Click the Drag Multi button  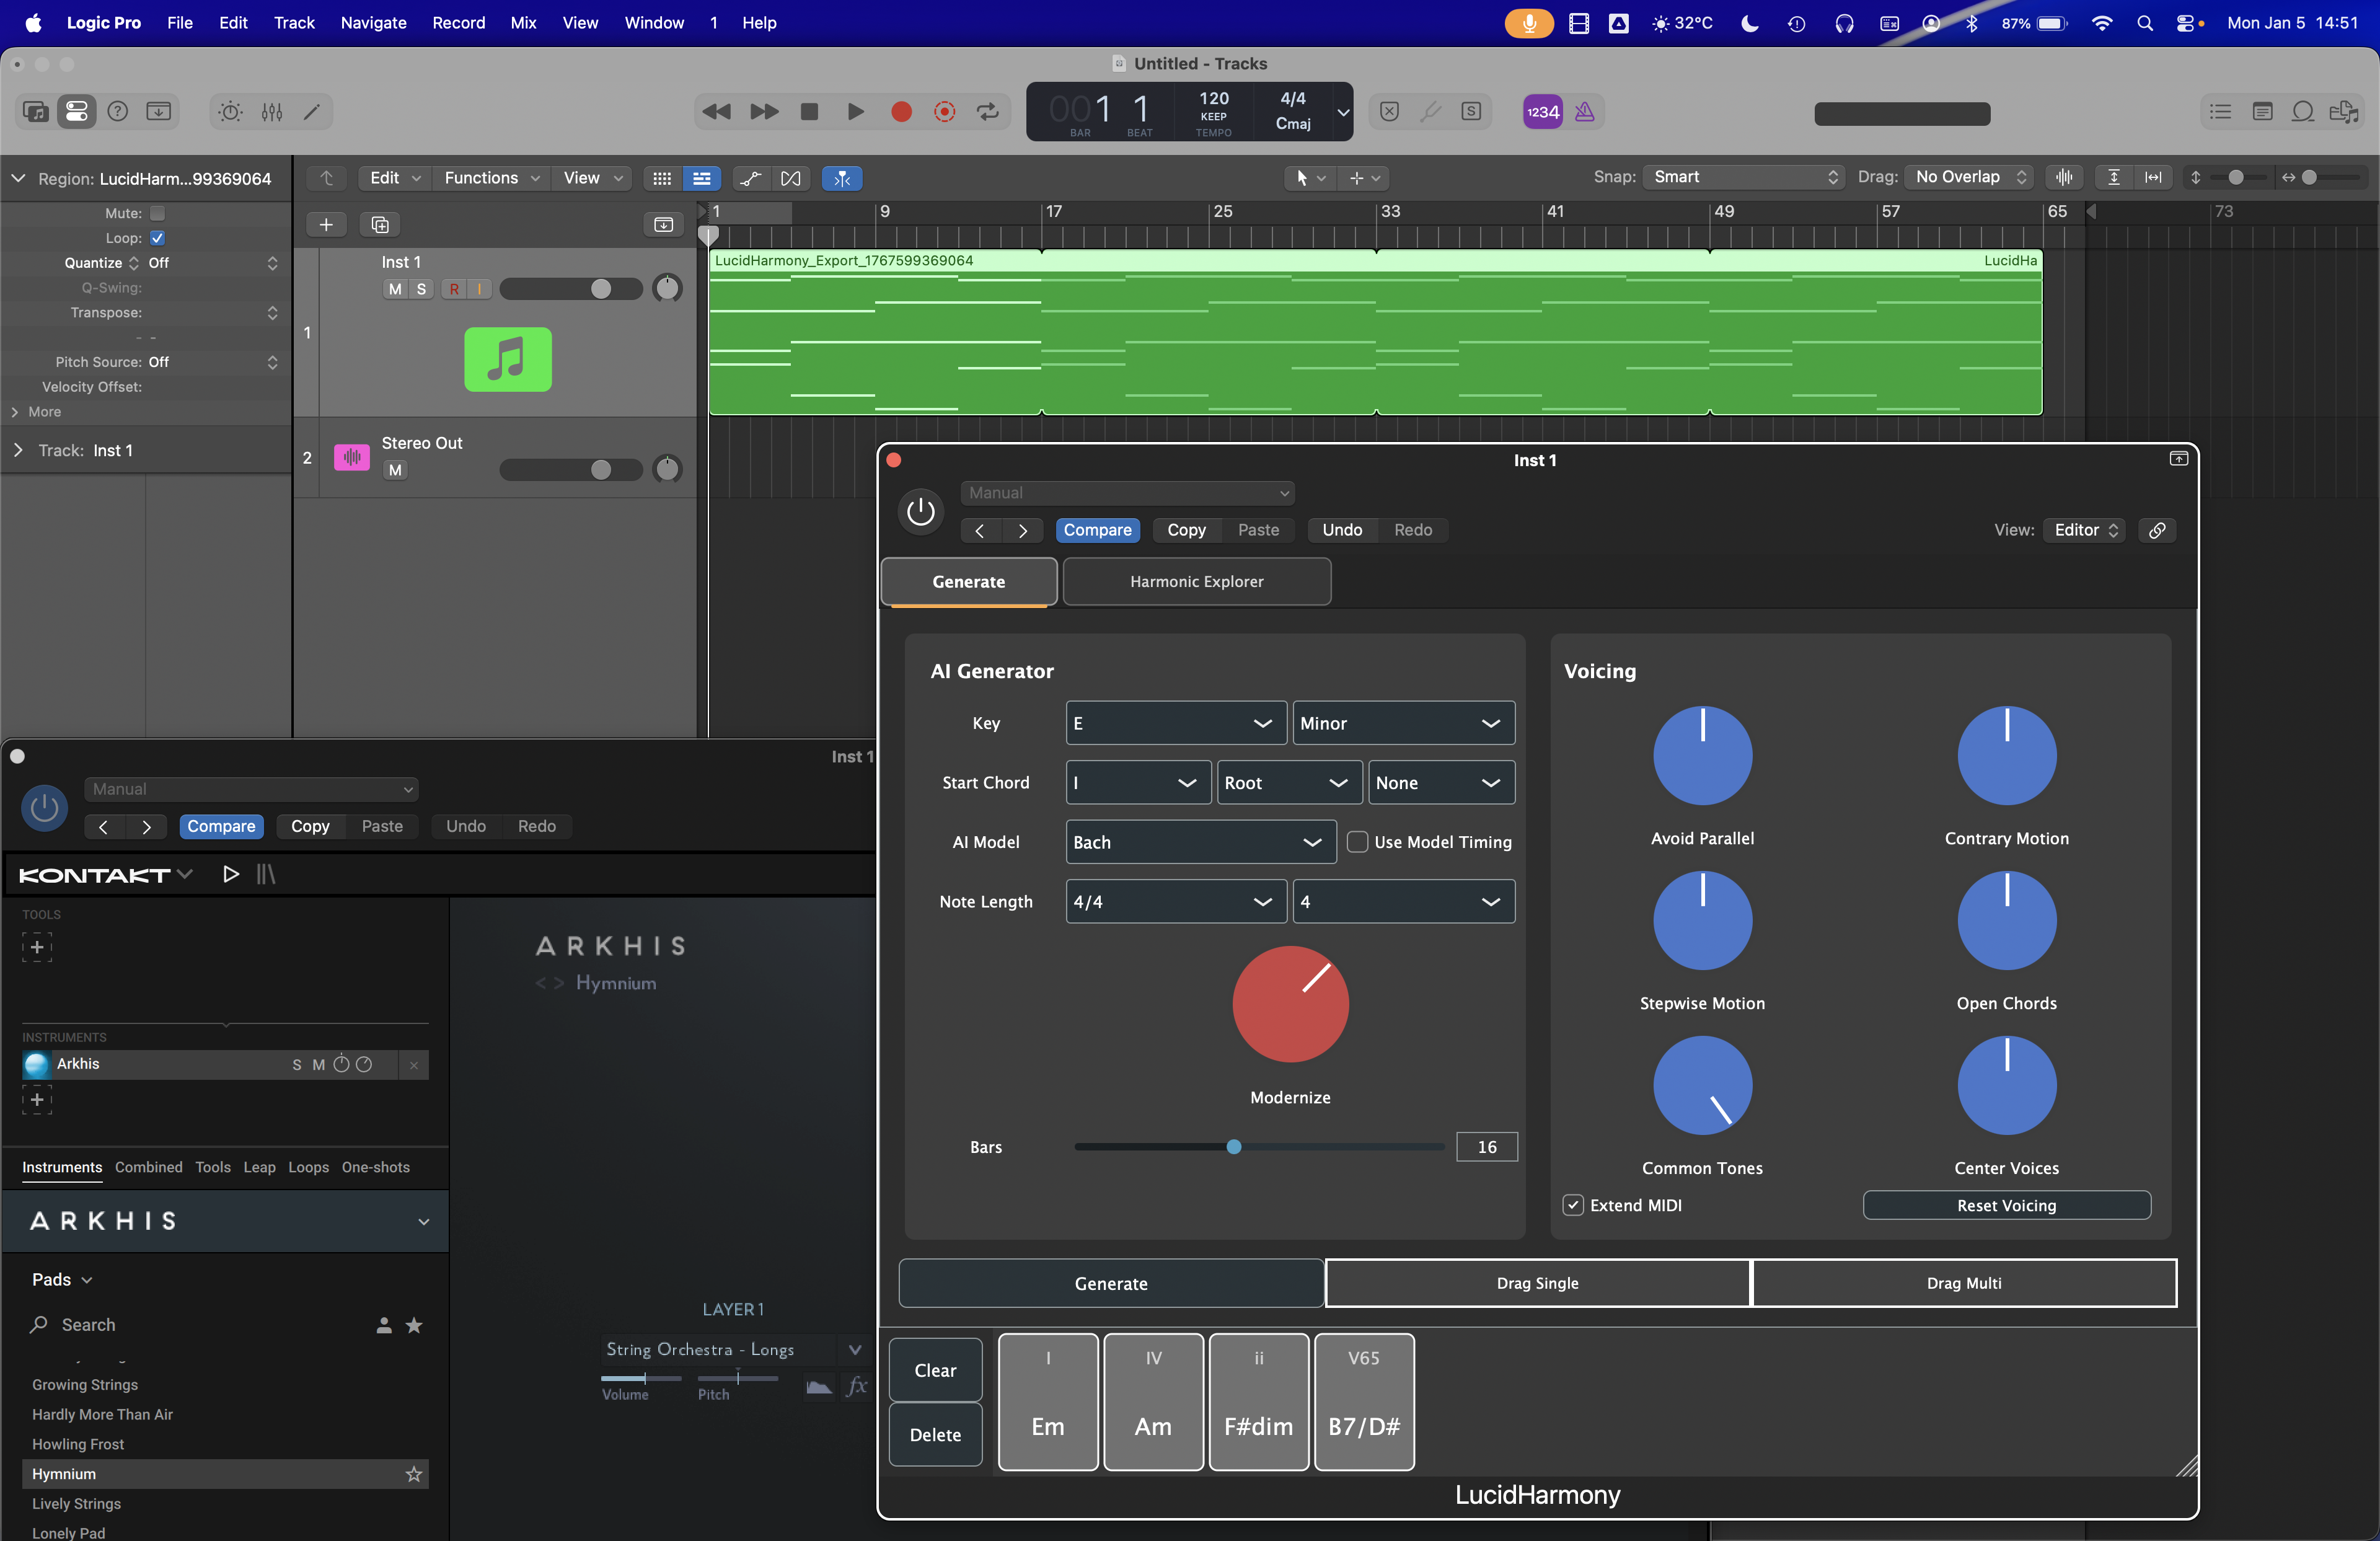pyautogui.click(x=1964, y=1283)
